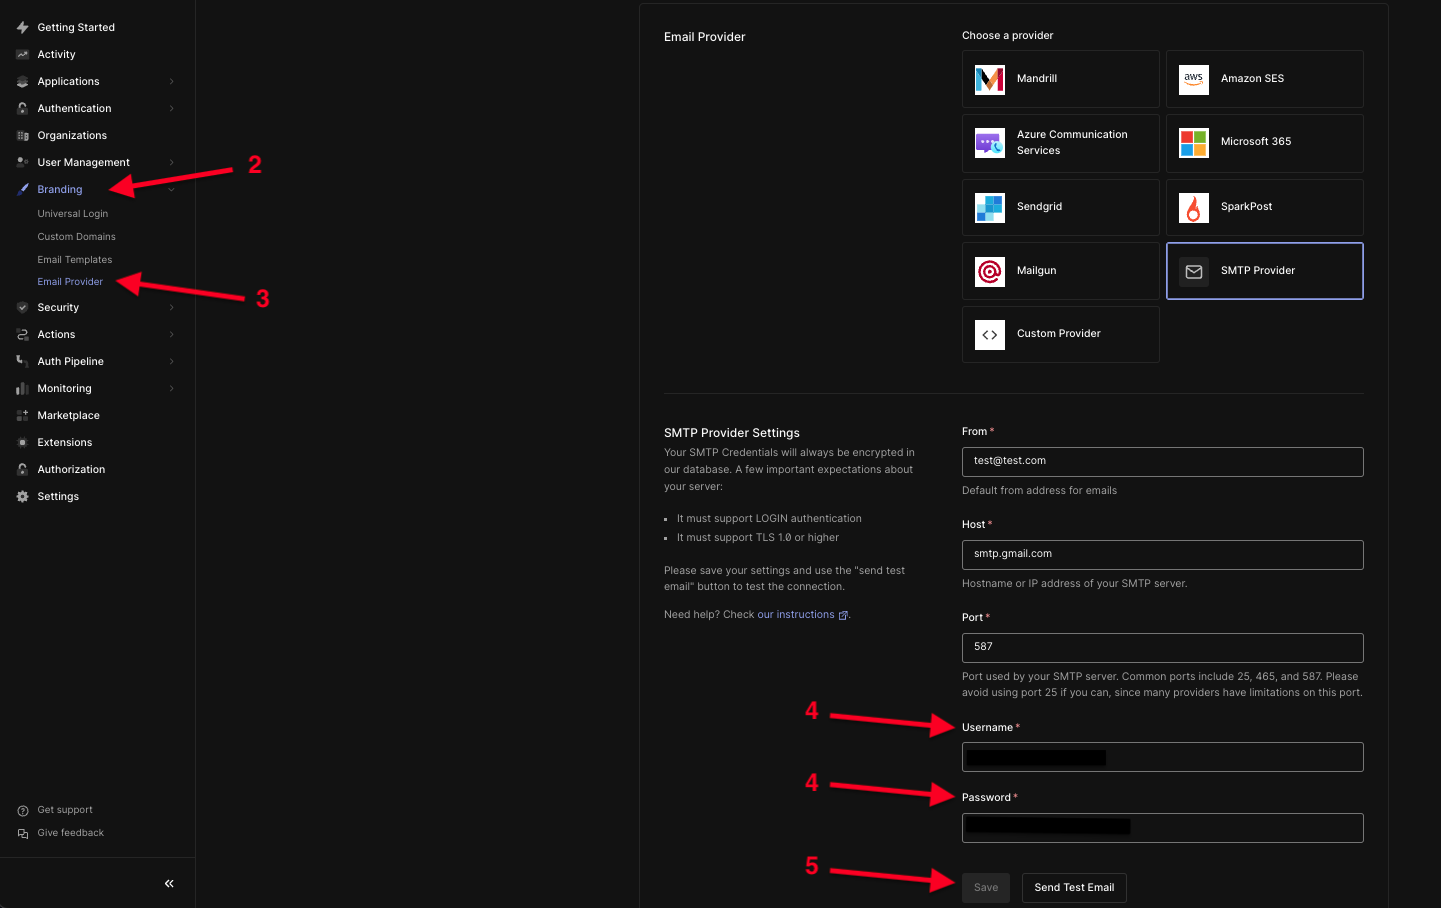This screenshot has width=1441, height=908.
Task: Expand the User Management chevron
Action: (x=172, y=163)
